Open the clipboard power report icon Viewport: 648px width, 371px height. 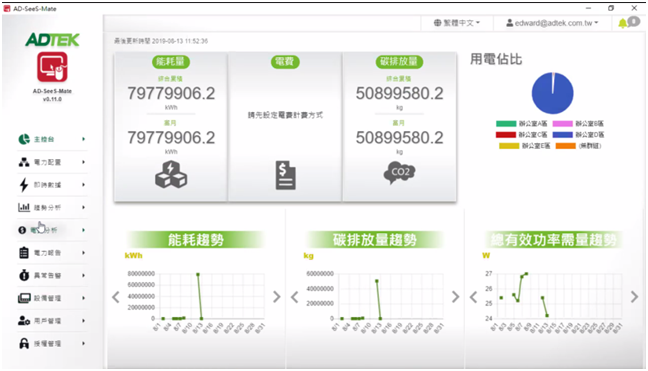(x=24, y=252)
